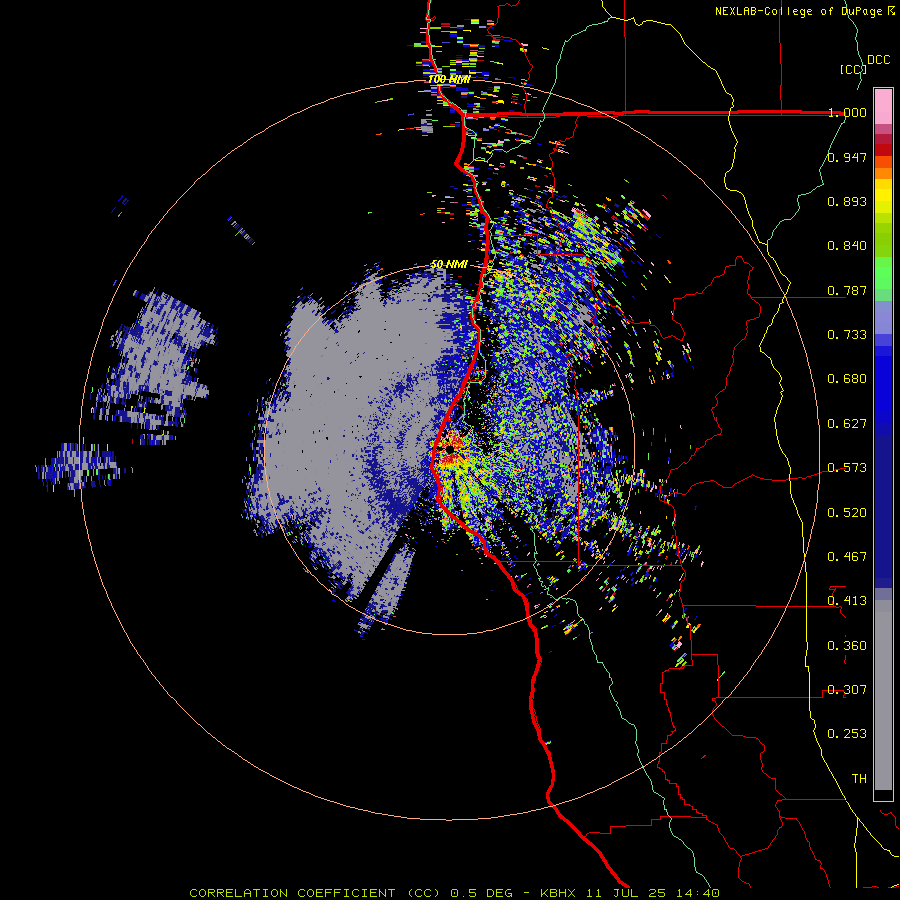Click the TH threshold label
Image resolution: width=900 pixels, height=900 pixels.
click(x=859, y=779)
